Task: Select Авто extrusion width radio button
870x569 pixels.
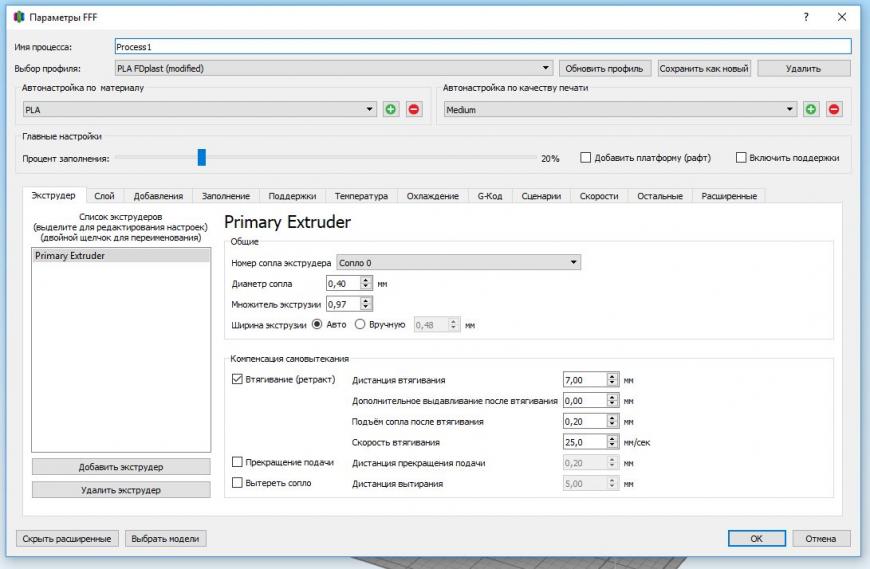Action: (x=317, y=324)
